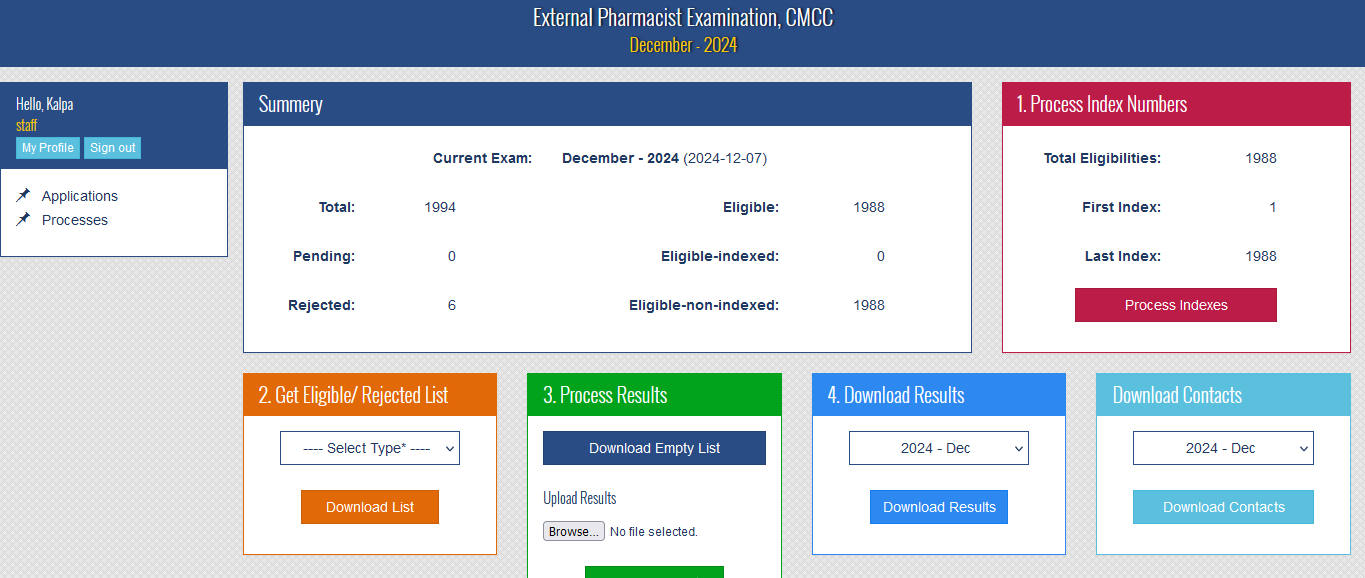1365x578 pixels.
Task: Click the orange Download List button
Action: pyautogui.click(x=369, y=507)
